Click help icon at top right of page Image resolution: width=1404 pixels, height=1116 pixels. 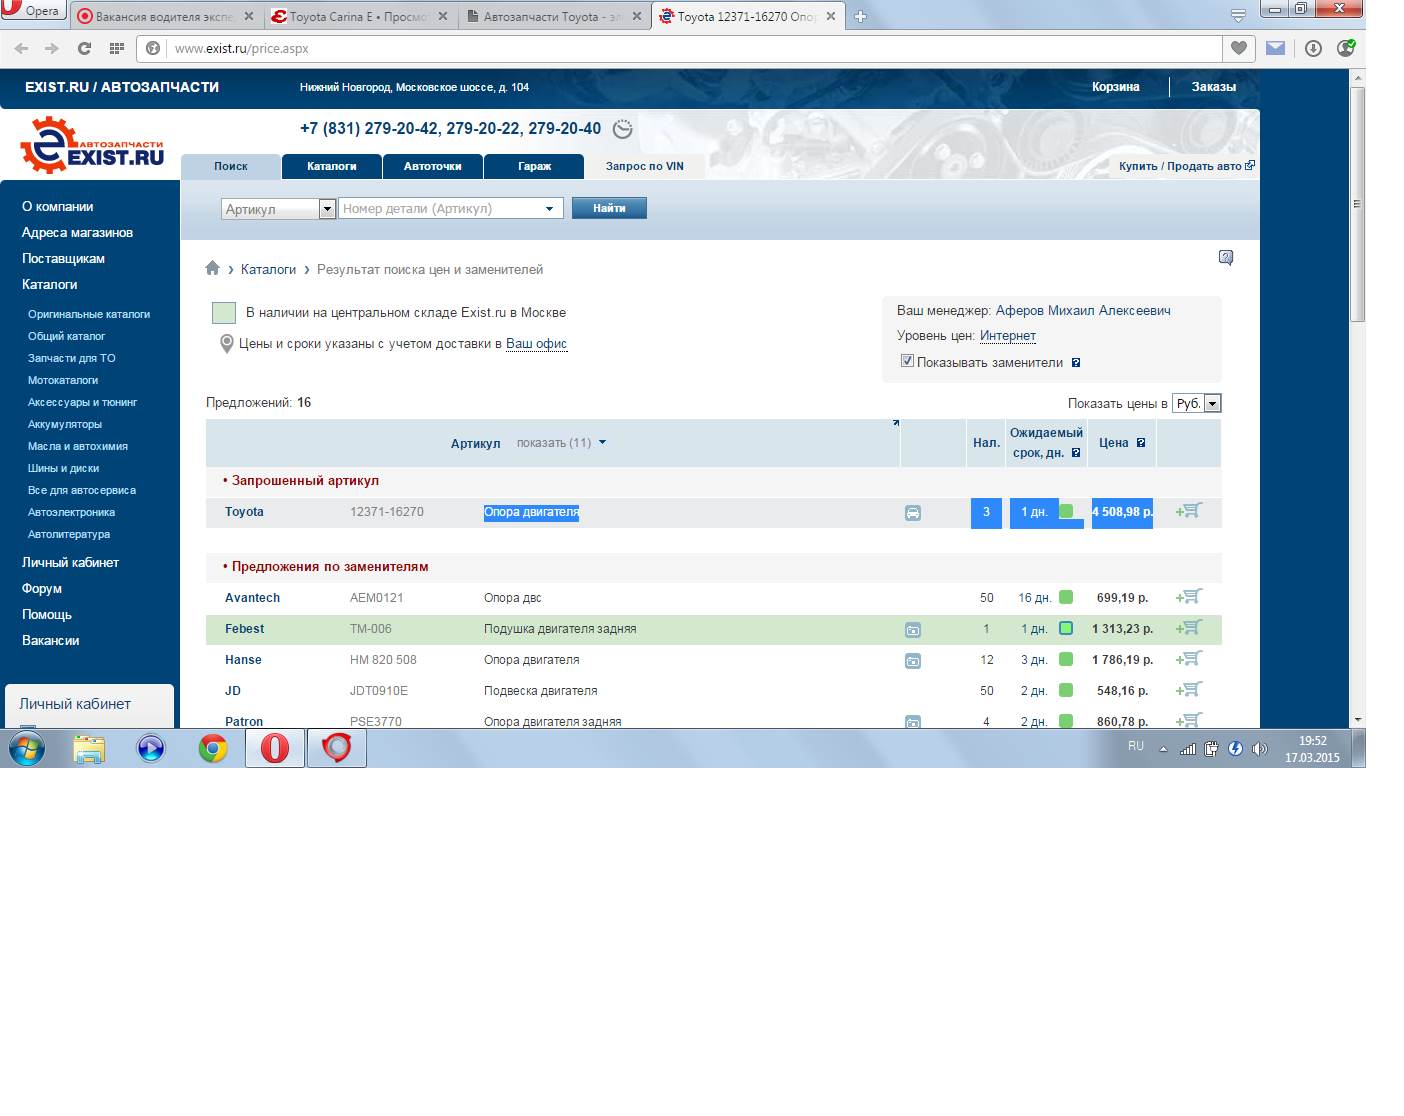tap(1226, 258)
